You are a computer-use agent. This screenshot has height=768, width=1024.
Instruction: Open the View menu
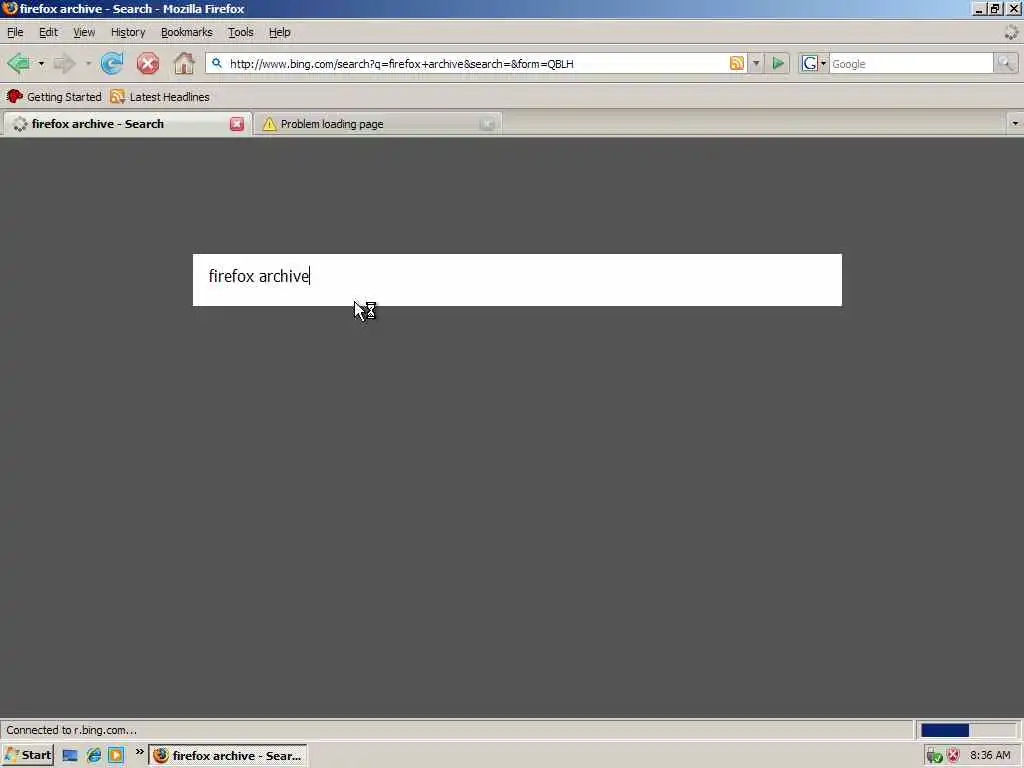(84, 32)
